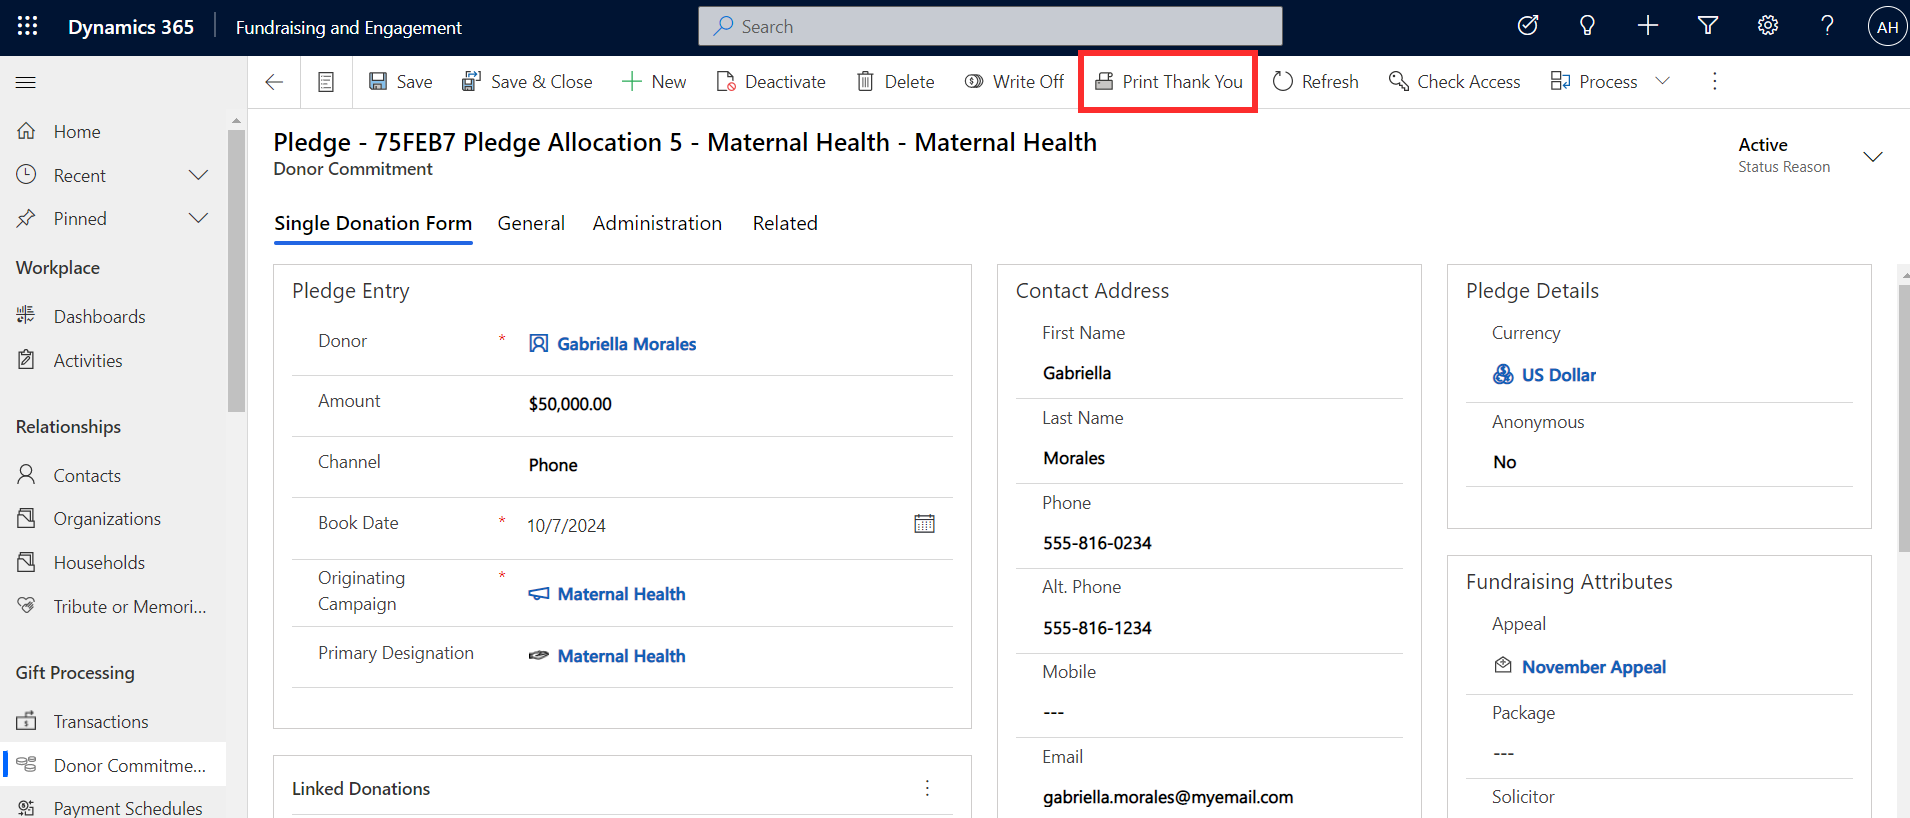Open donor Gabriella Morales link
Screen dimensions: 1910x818
[x=626, y=344]
